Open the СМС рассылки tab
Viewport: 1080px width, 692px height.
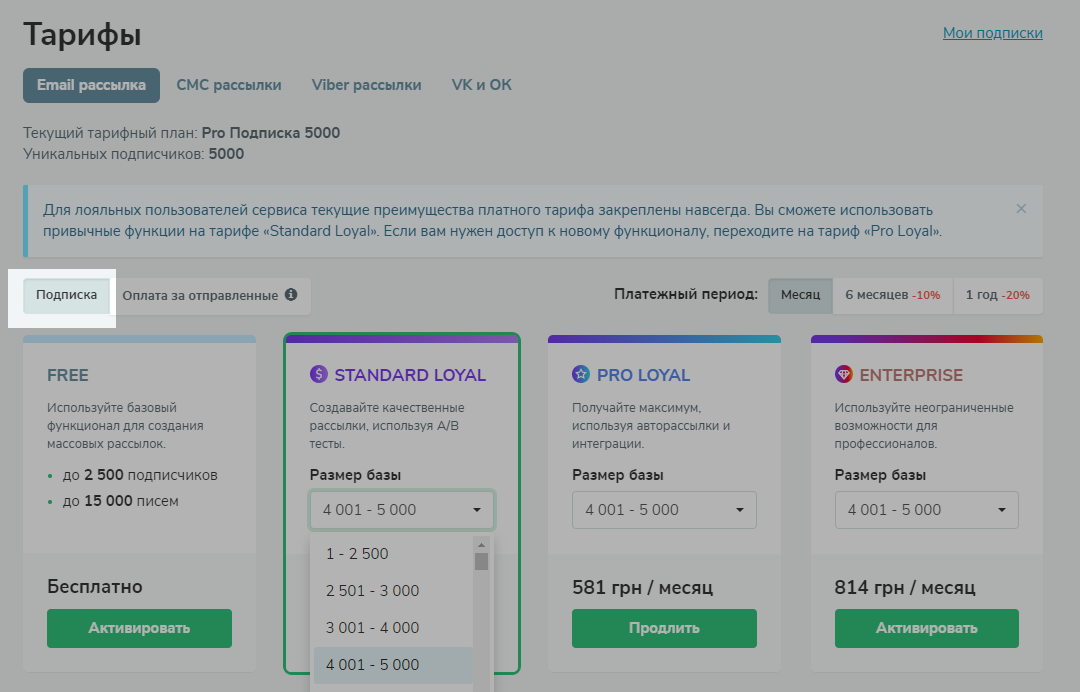coord(229,85)
